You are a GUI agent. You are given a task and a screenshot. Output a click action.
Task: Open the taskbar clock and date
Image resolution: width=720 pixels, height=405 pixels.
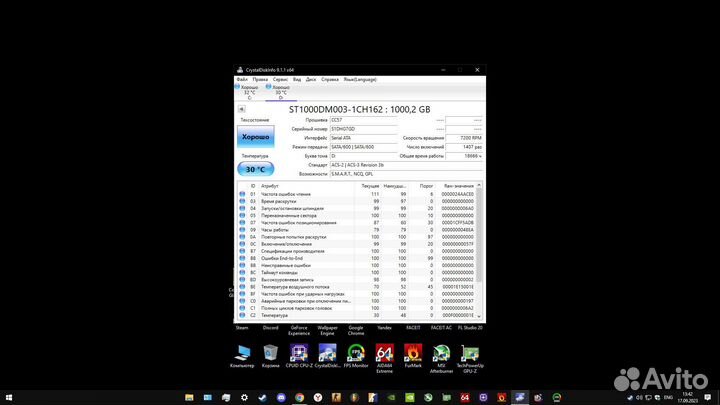pos(687,398)
